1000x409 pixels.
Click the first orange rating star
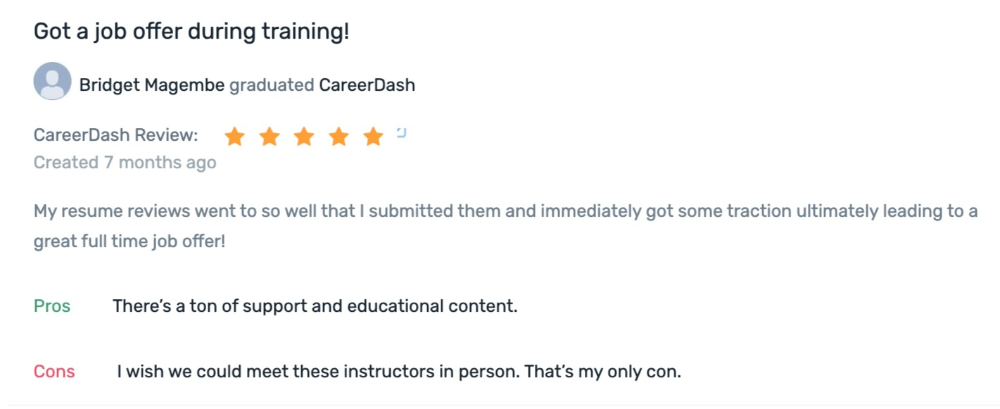click(235, 136)
